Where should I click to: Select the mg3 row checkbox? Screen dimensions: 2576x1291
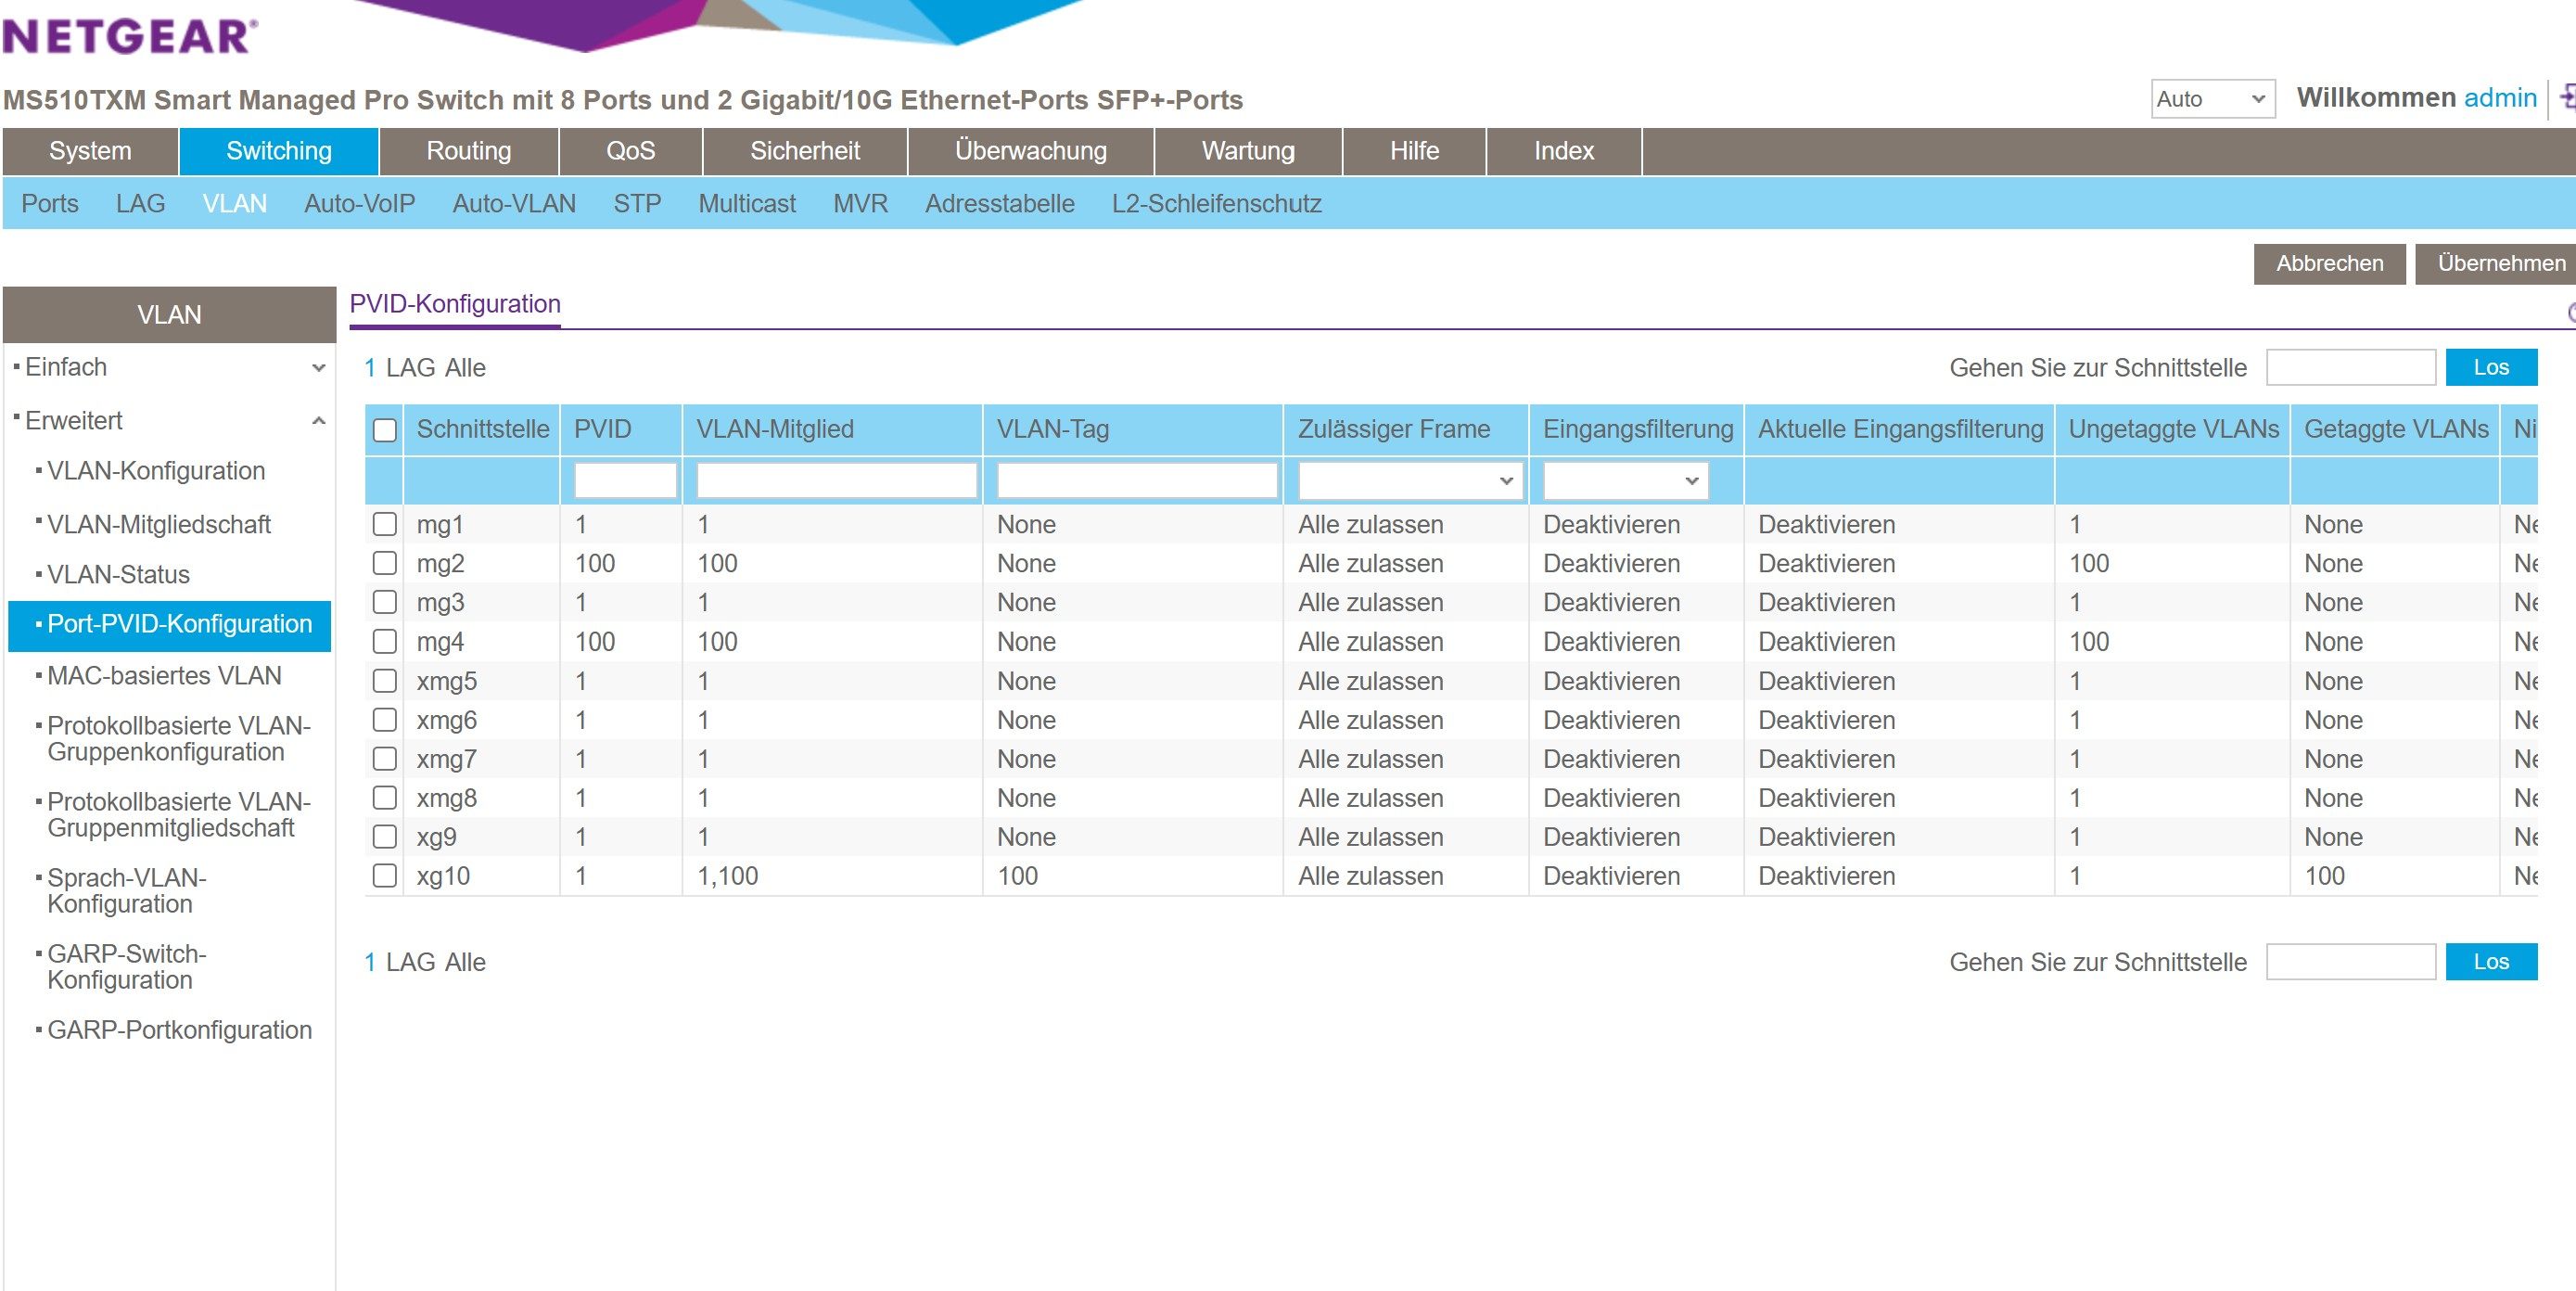tap(385, 602)
